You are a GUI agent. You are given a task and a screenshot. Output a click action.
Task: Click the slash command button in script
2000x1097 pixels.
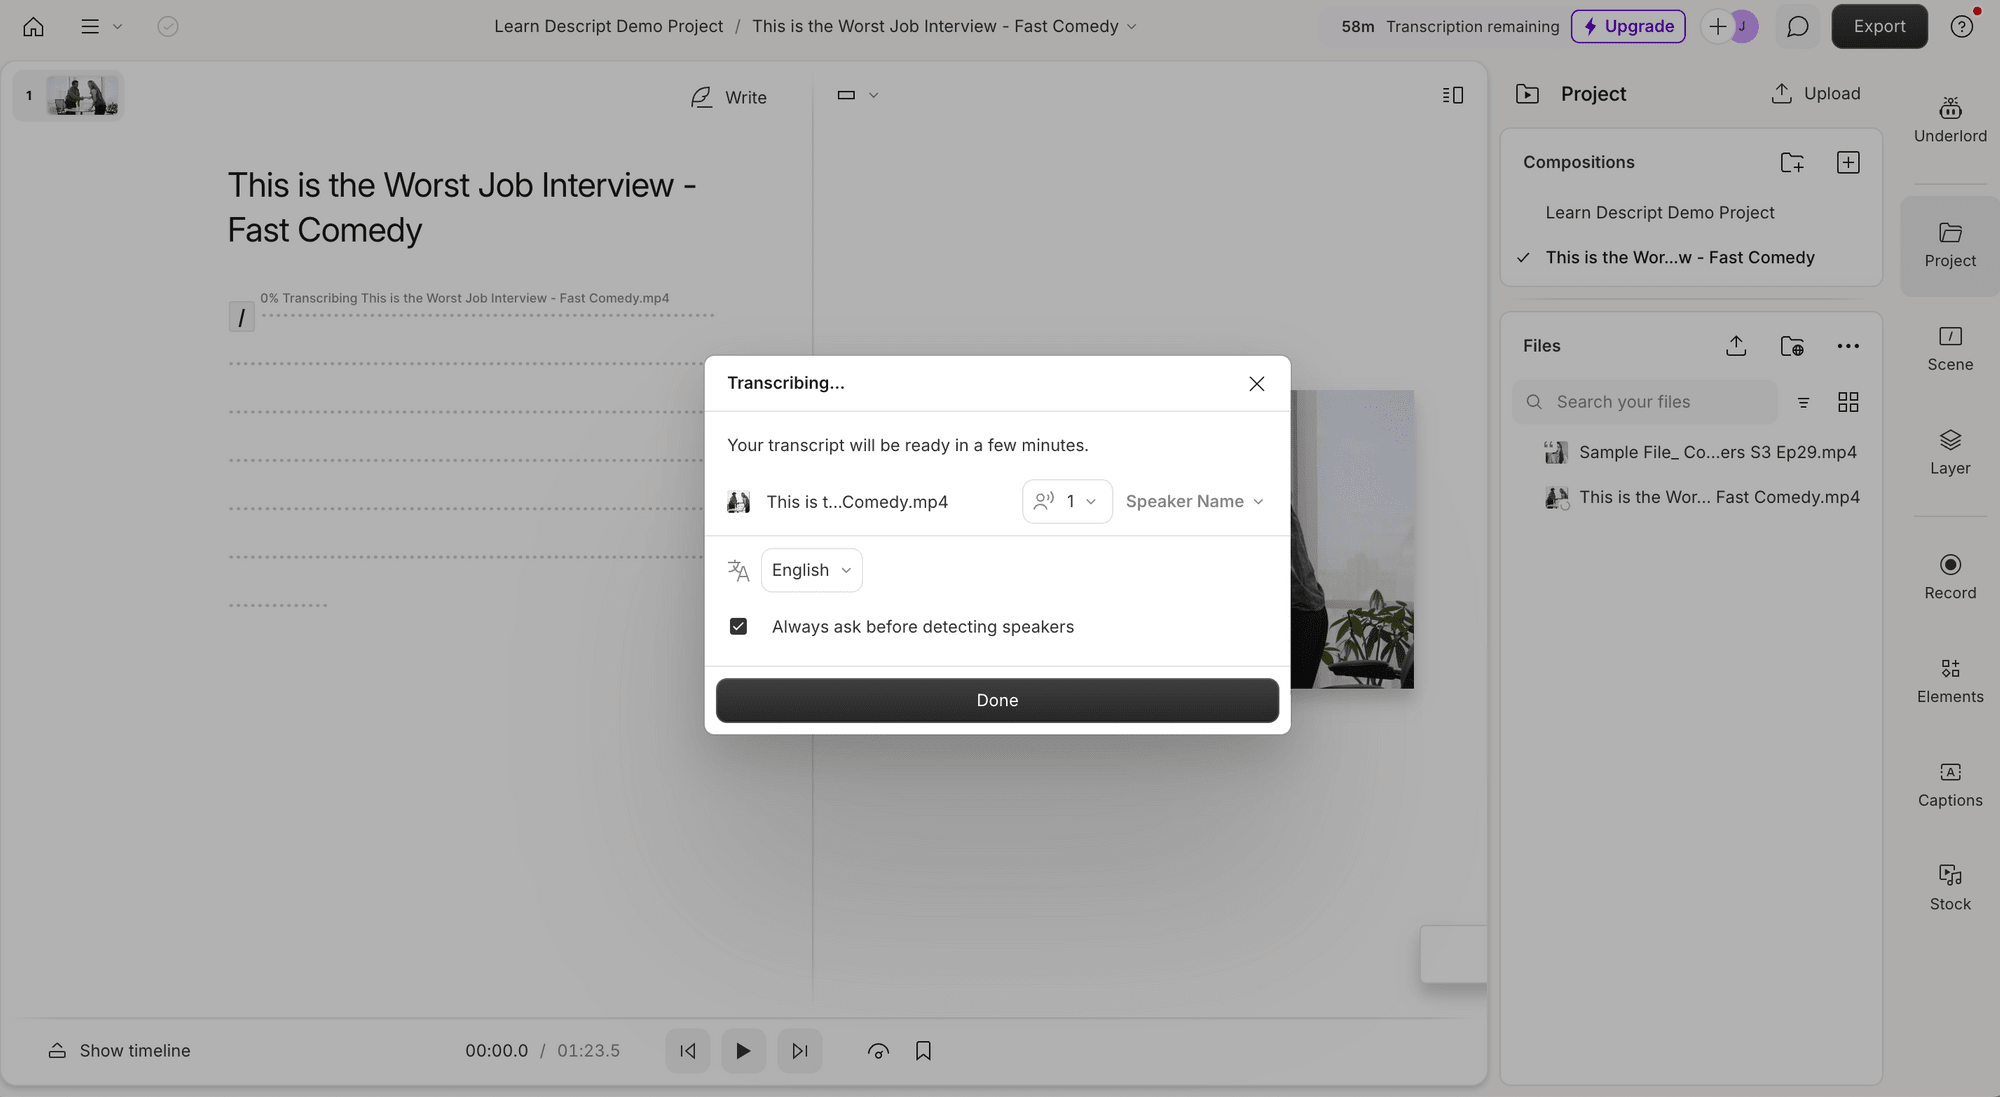pyautogui.click(x=241, y=317)
